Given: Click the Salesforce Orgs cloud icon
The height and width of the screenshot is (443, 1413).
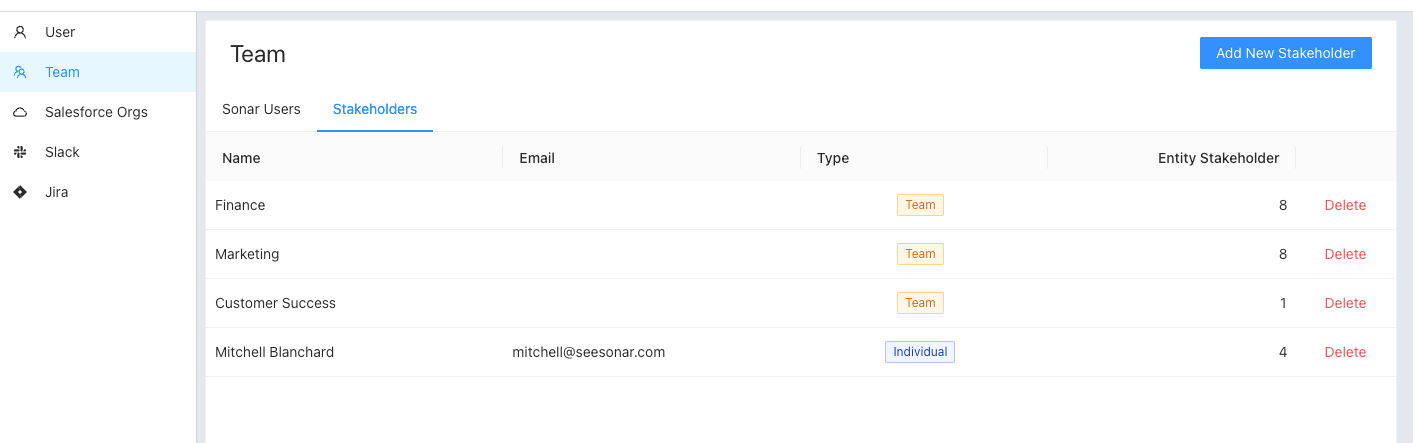Looking at the screenshot, I should point(20,112).
